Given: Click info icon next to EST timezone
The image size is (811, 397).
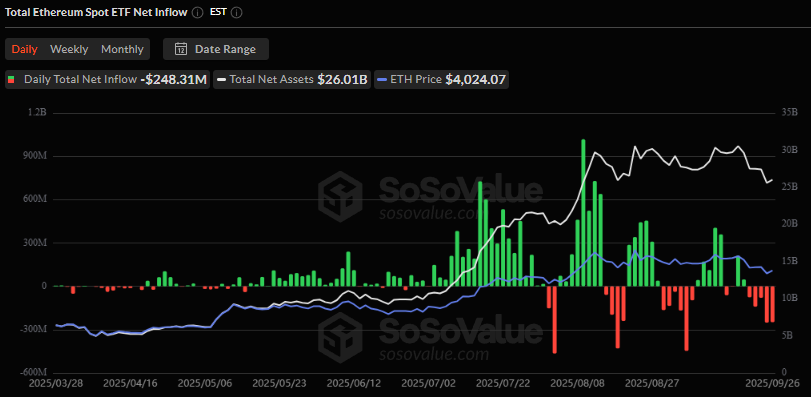Looking at the screenshot, I should pyautogui.click(x=236, y=13).
